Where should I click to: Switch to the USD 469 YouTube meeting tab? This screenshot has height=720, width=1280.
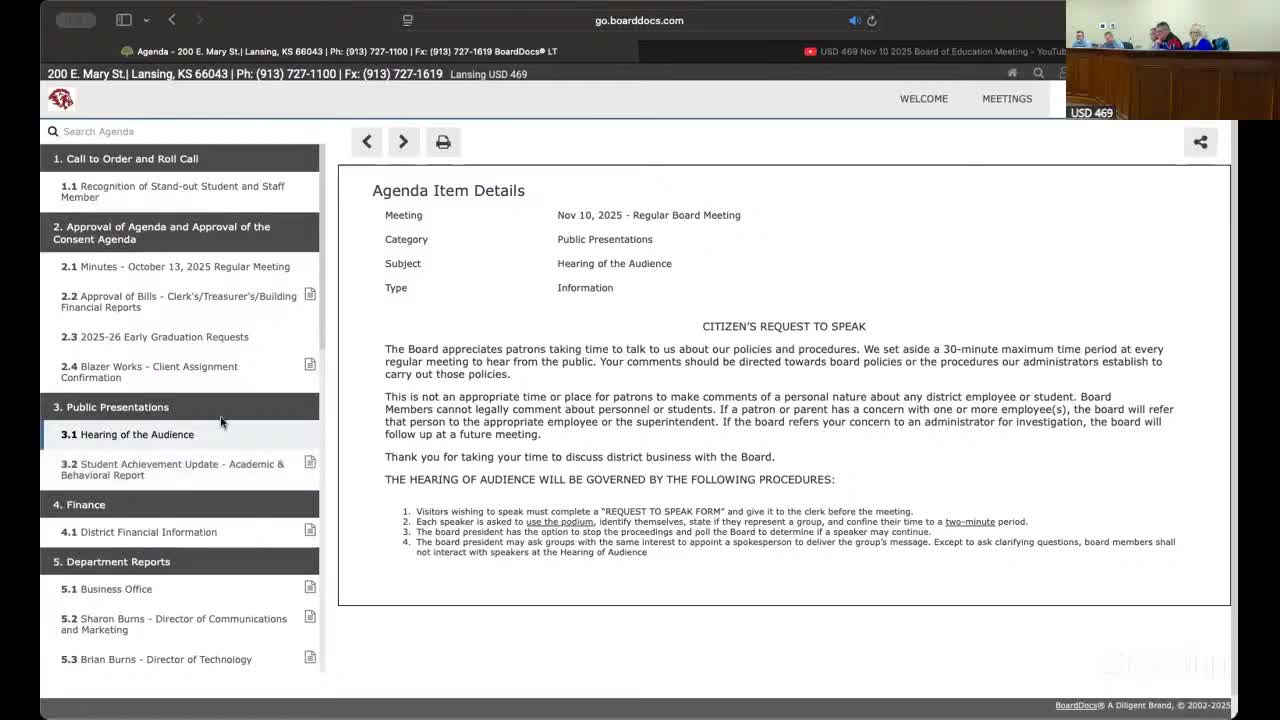pos(935,51)
